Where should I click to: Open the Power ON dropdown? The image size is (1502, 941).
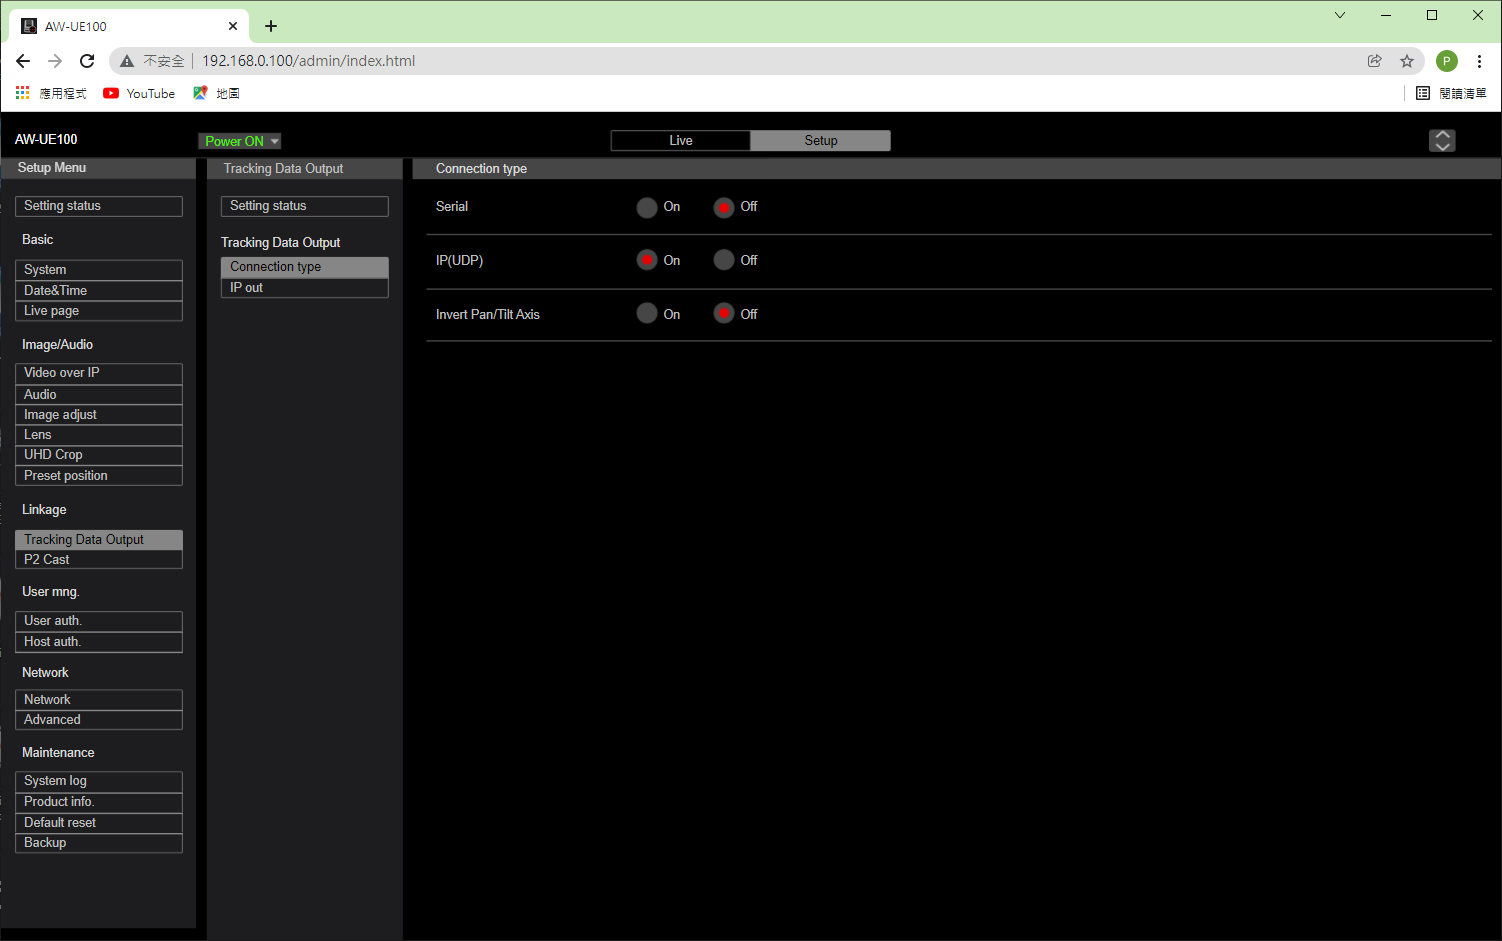[x=240, y=141]
